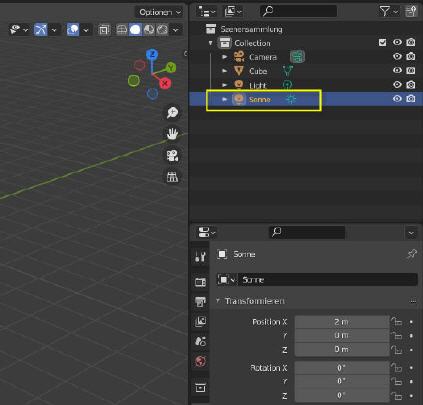423x405 pixels.
Task: Open object type visibility dropdown arrow
Action: tap(26, 30)
